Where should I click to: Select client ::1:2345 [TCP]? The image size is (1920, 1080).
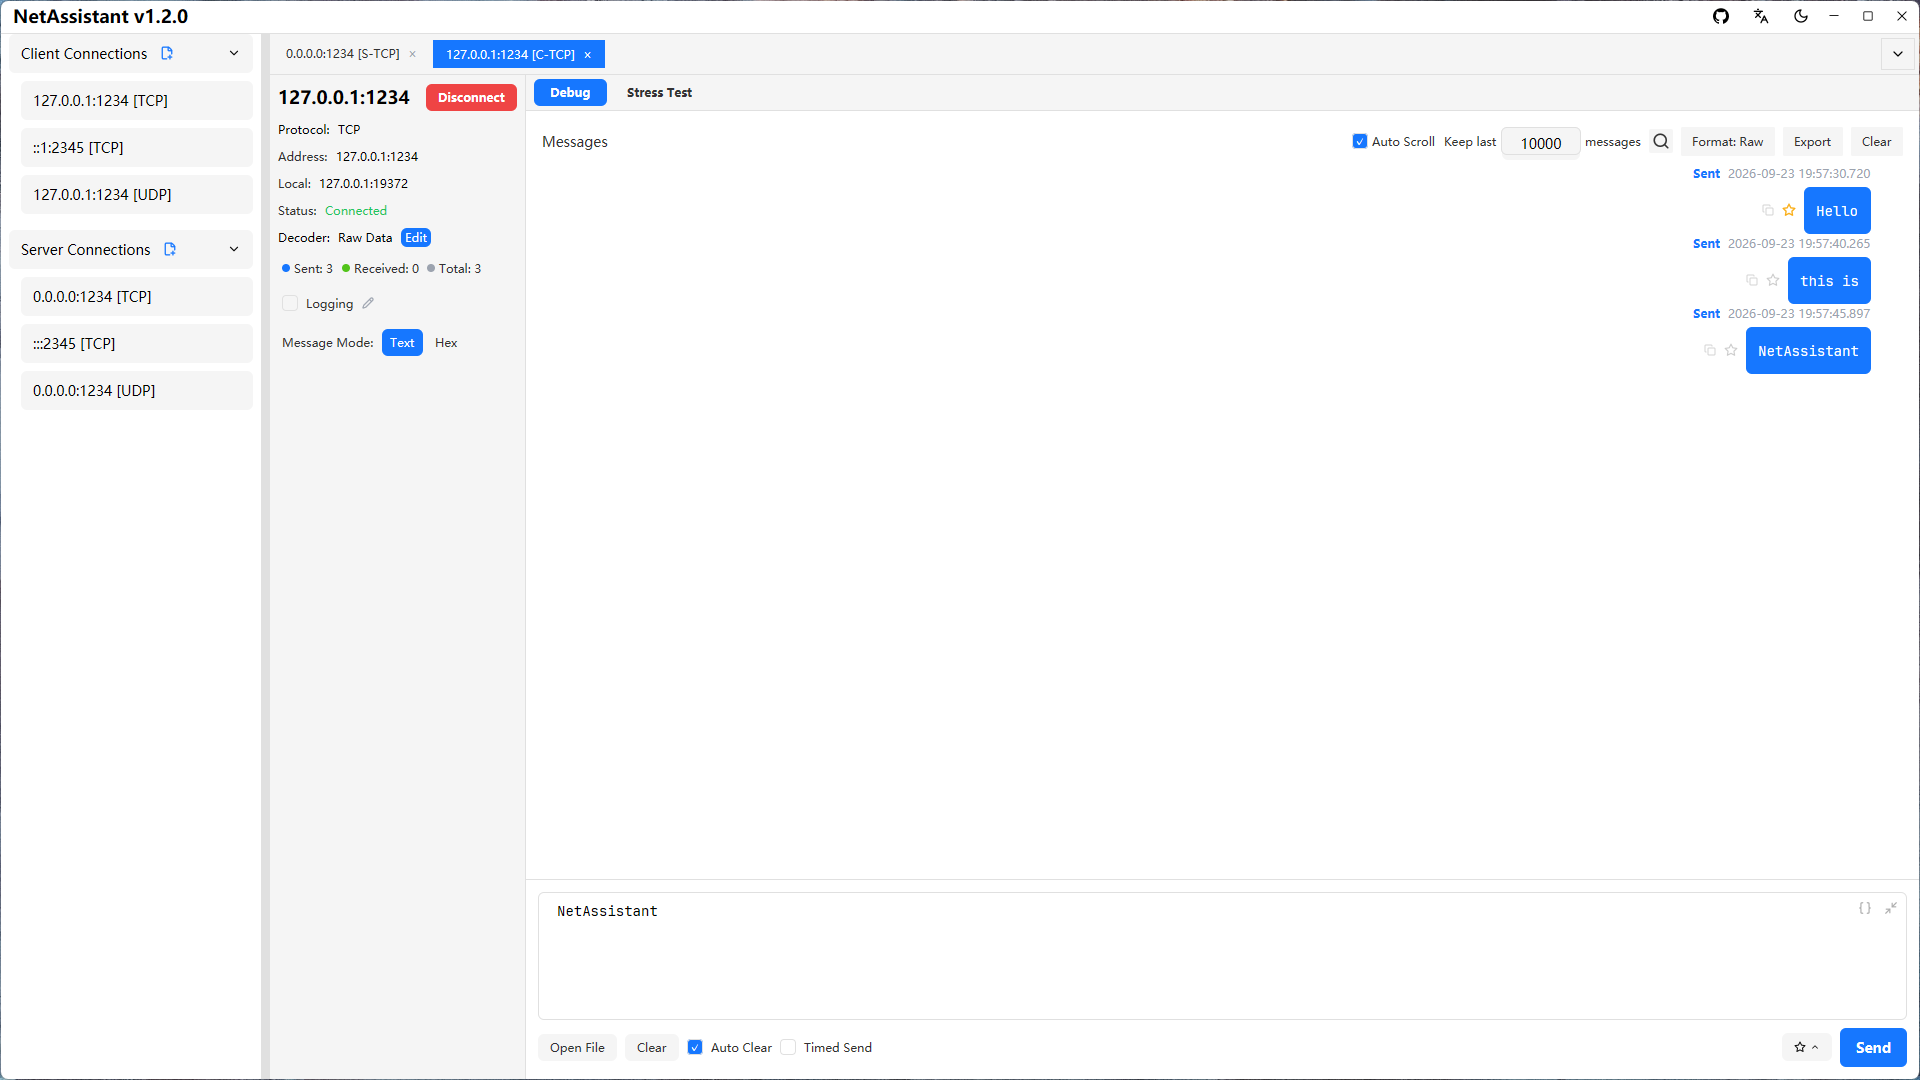[137, 147]
